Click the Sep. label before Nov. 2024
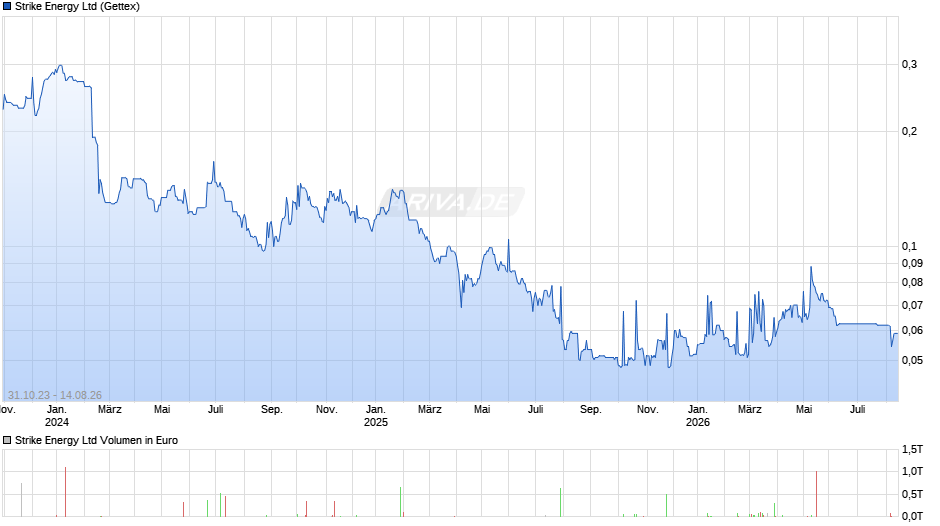The width and height of the screenshot is (940, 526). (x=272, y=410)
